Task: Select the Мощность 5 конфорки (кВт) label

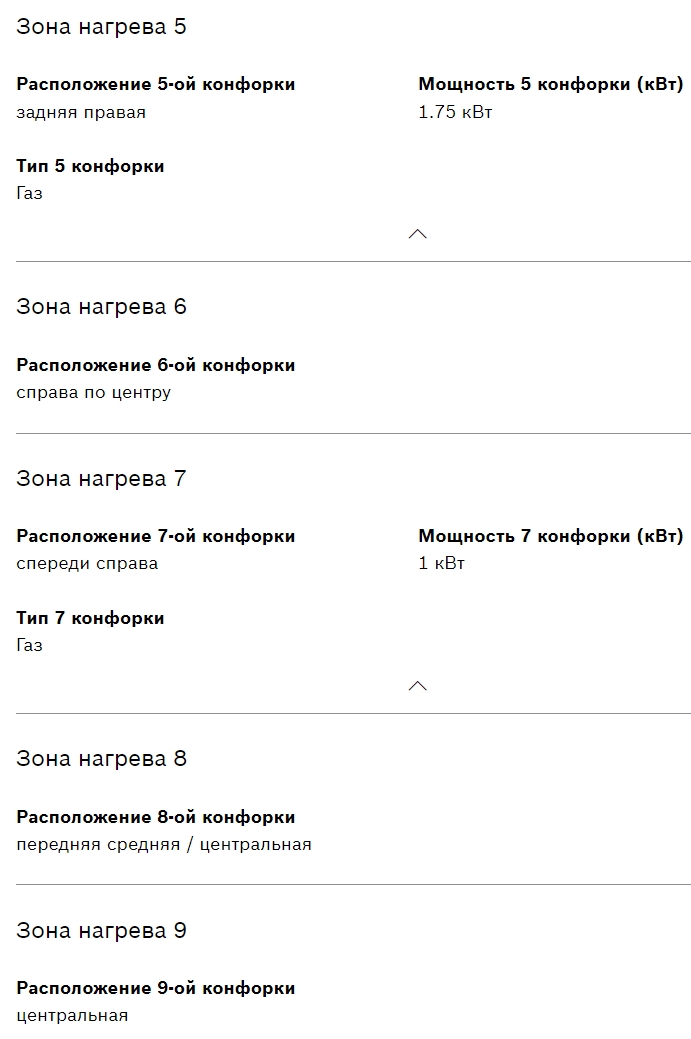Action: coord(550,85)
